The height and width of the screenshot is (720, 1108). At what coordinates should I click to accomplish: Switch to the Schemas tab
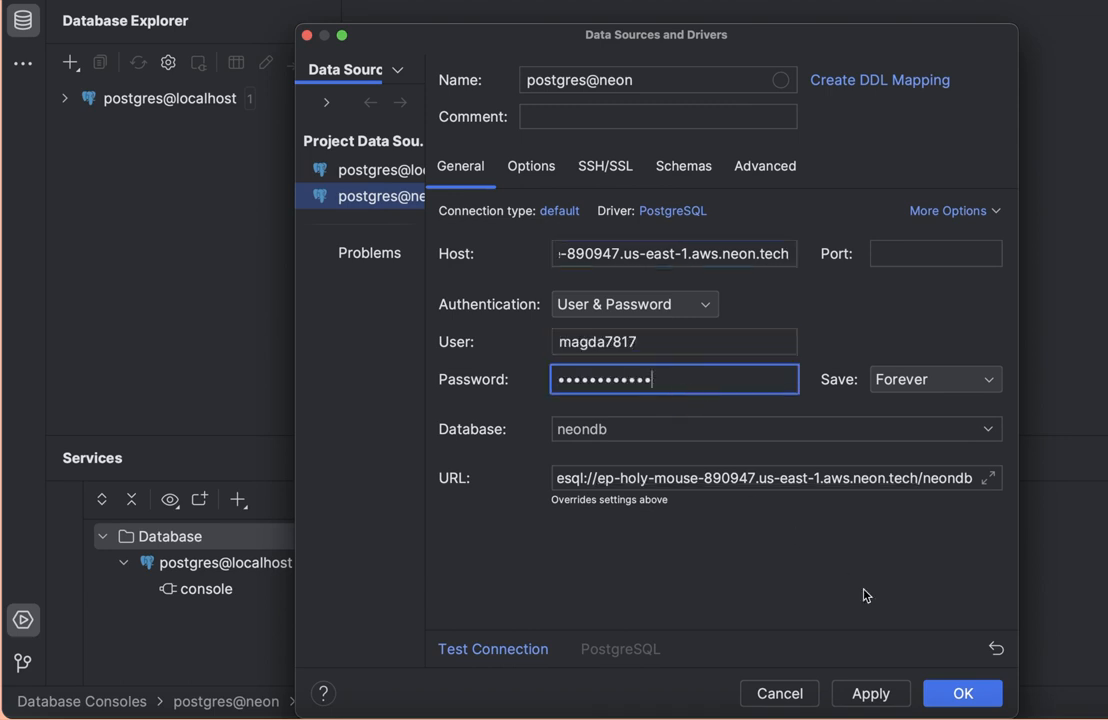[x=683, y=166]
